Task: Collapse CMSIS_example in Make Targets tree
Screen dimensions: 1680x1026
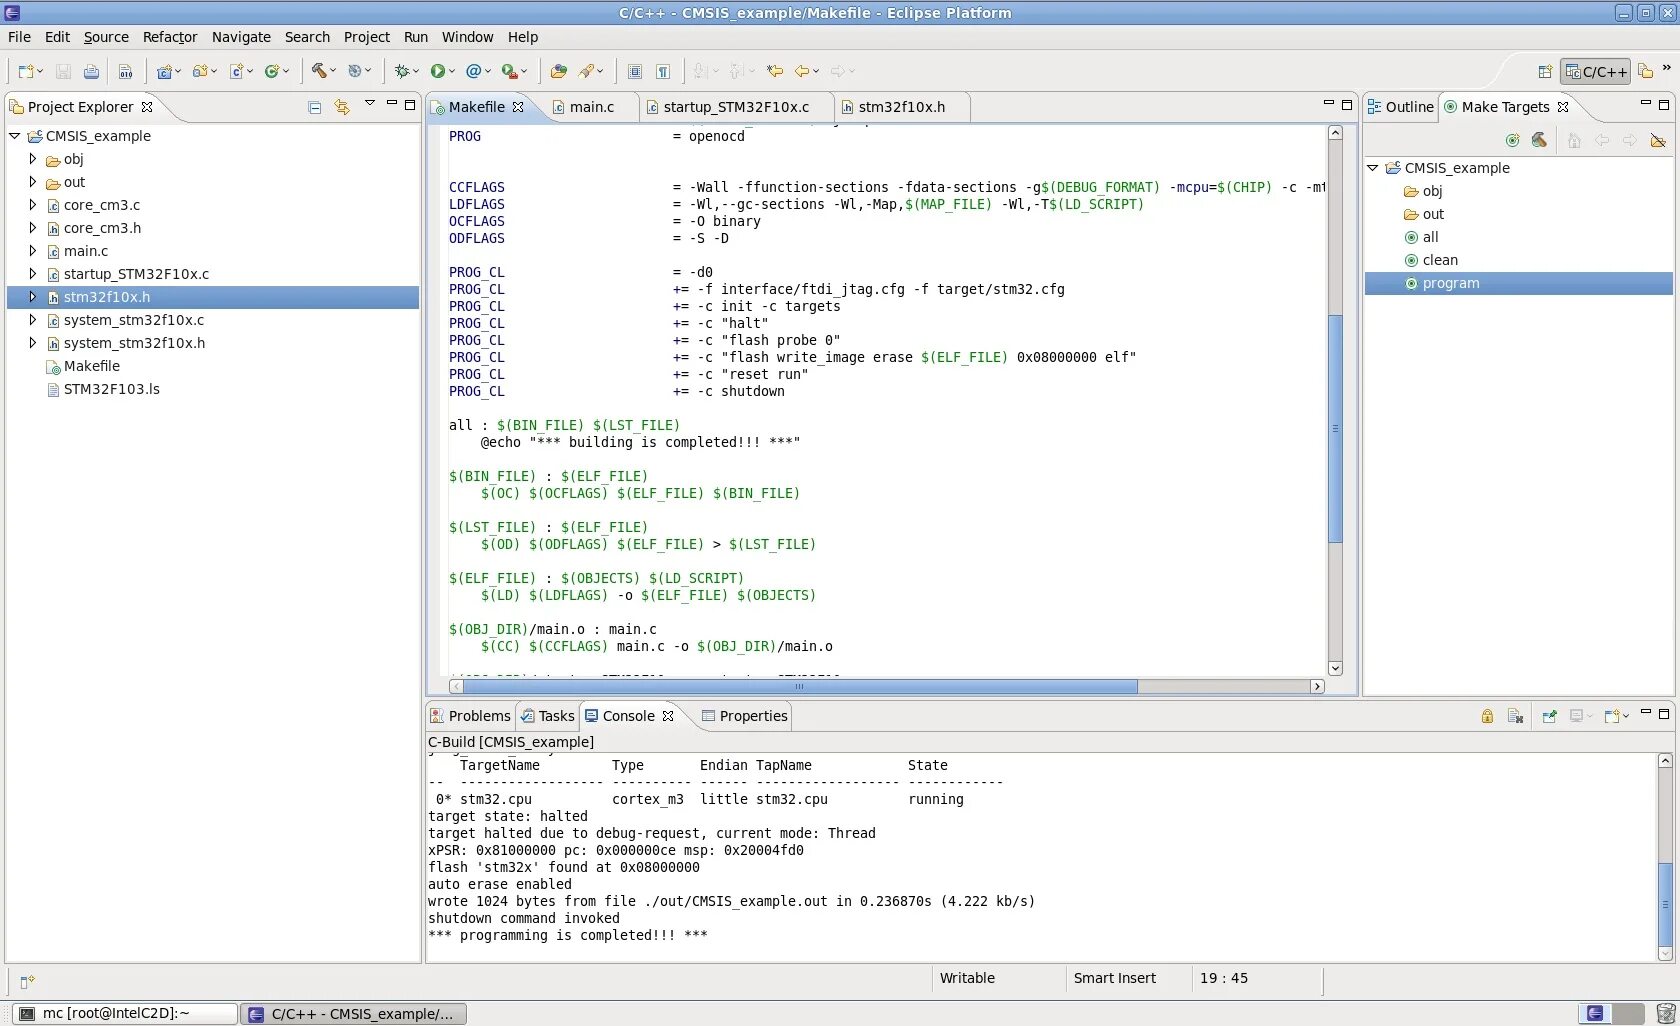Action: click(x=1373, y=168)
